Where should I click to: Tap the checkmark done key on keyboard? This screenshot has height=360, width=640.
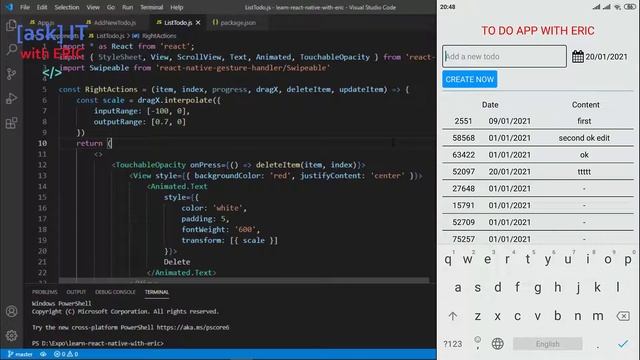pos(623,344)
